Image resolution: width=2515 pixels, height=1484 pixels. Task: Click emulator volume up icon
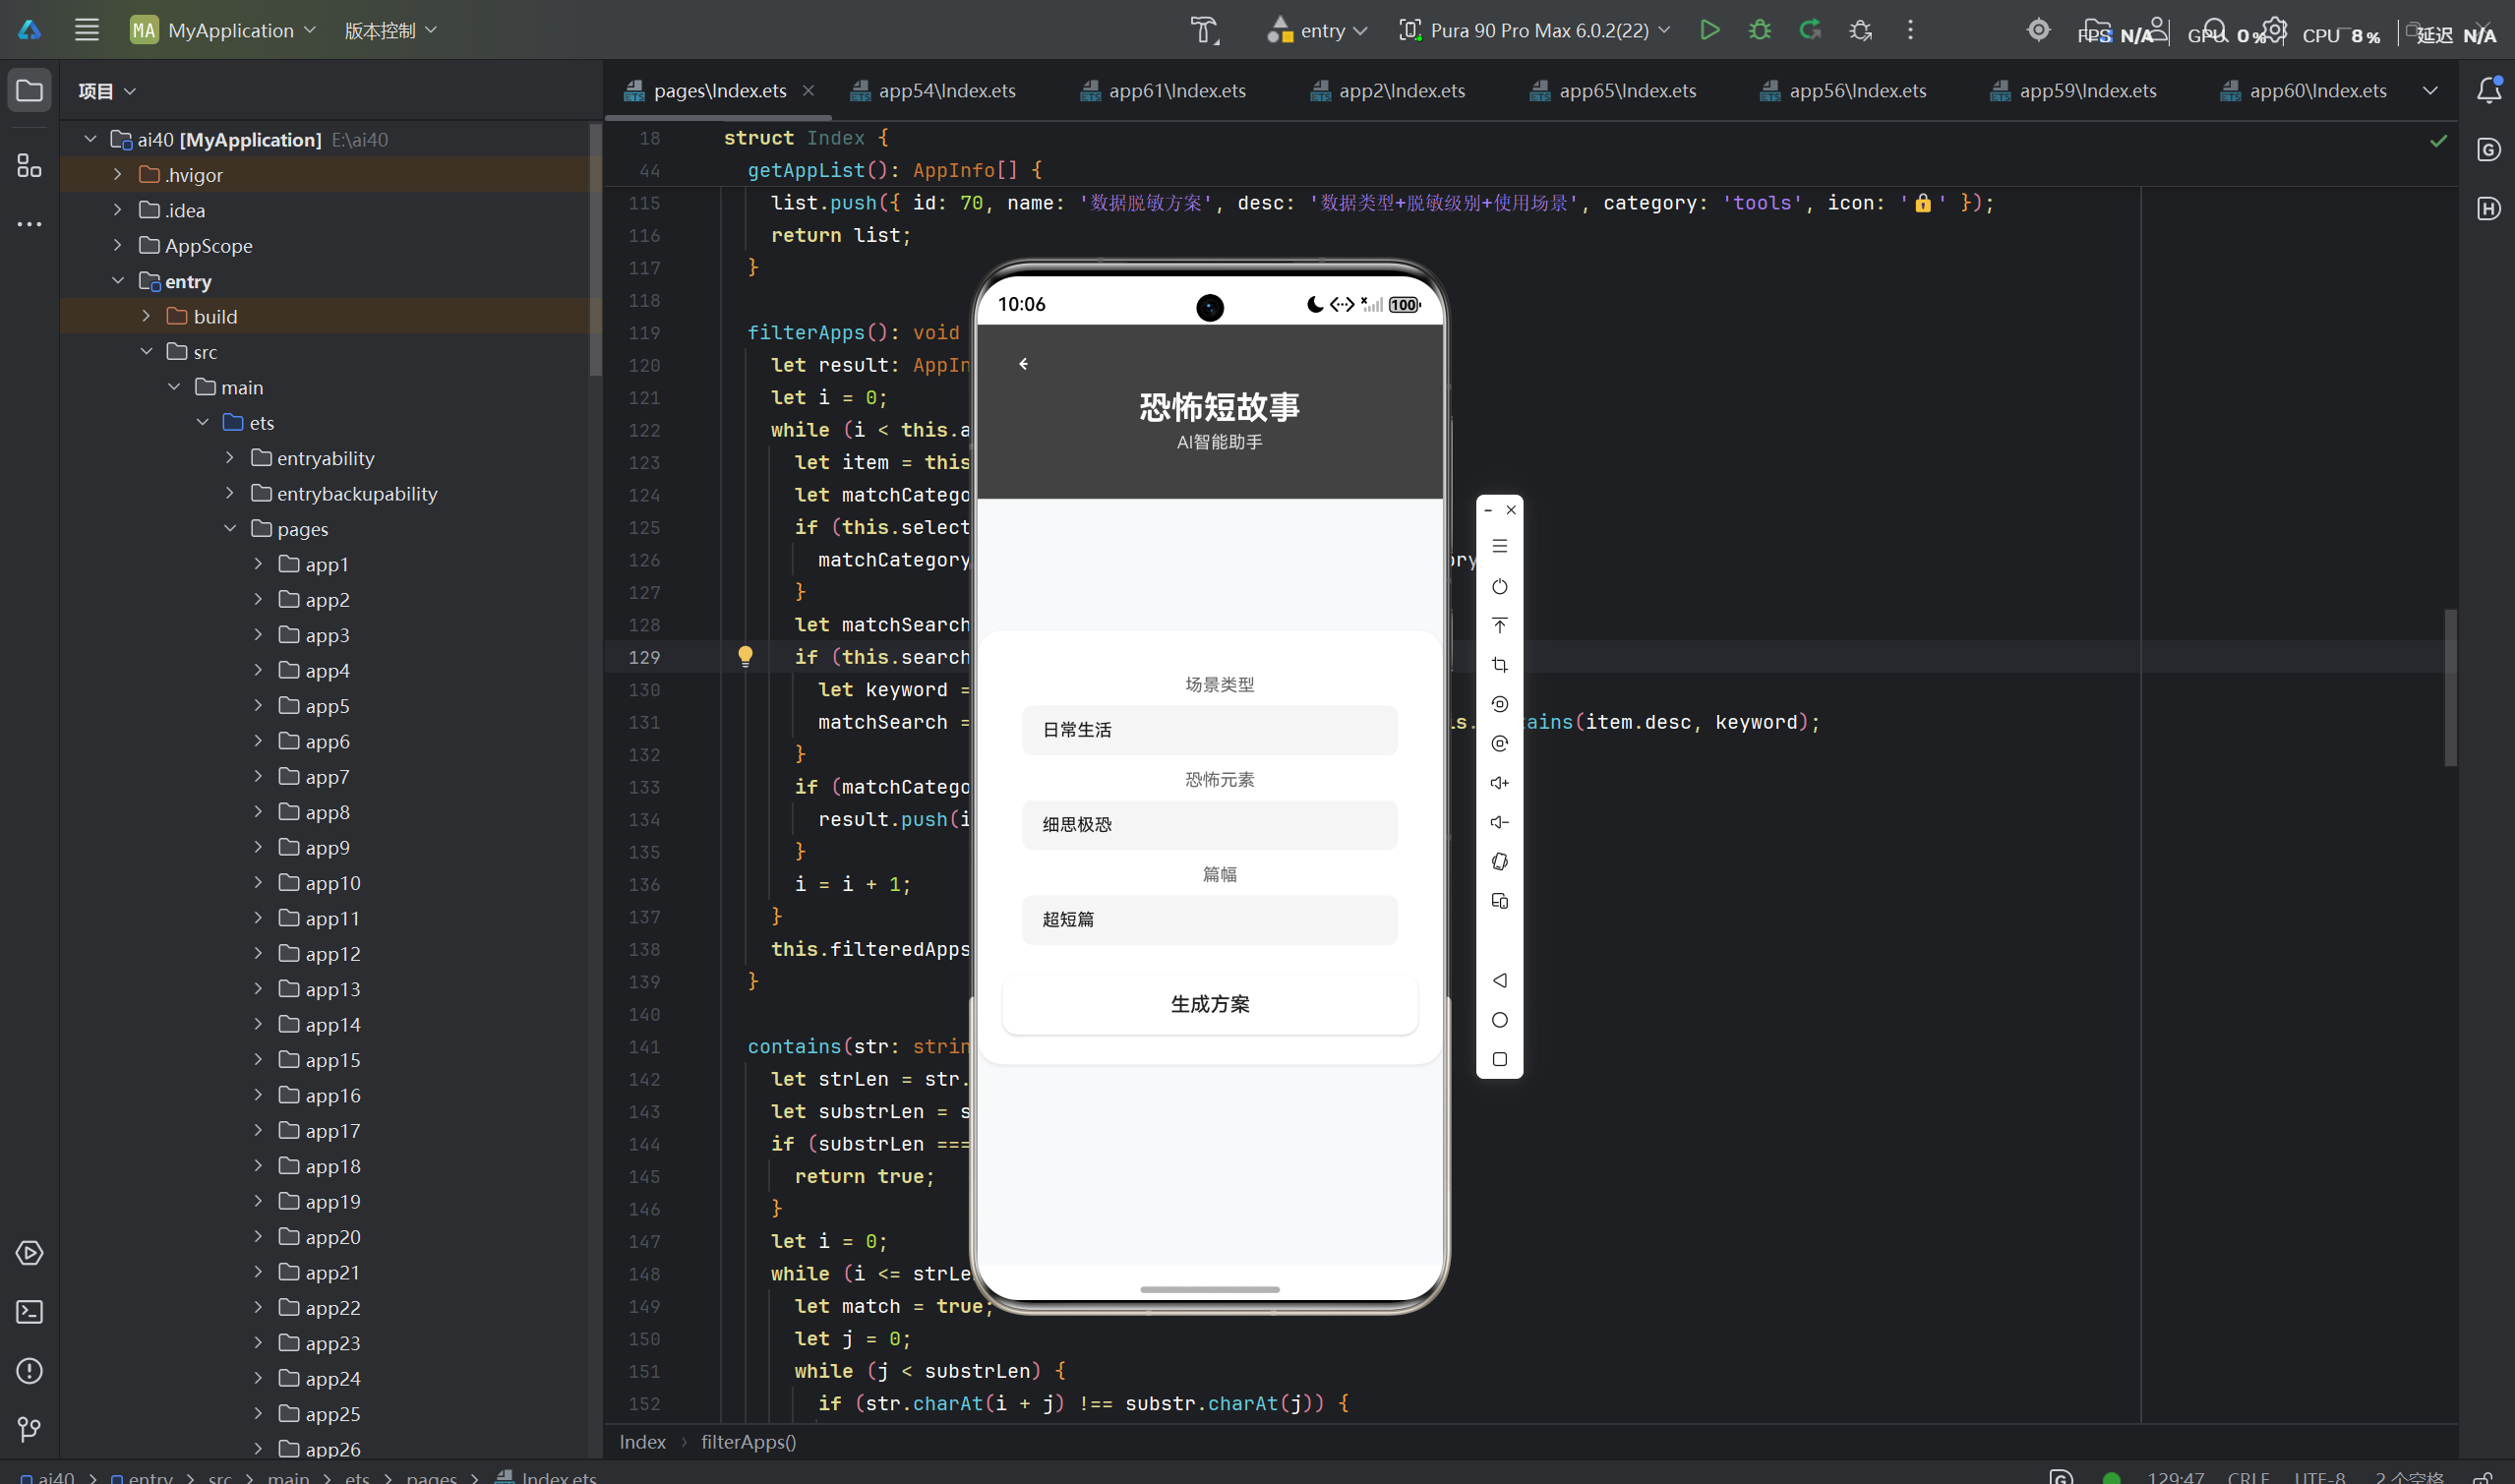1500,783
